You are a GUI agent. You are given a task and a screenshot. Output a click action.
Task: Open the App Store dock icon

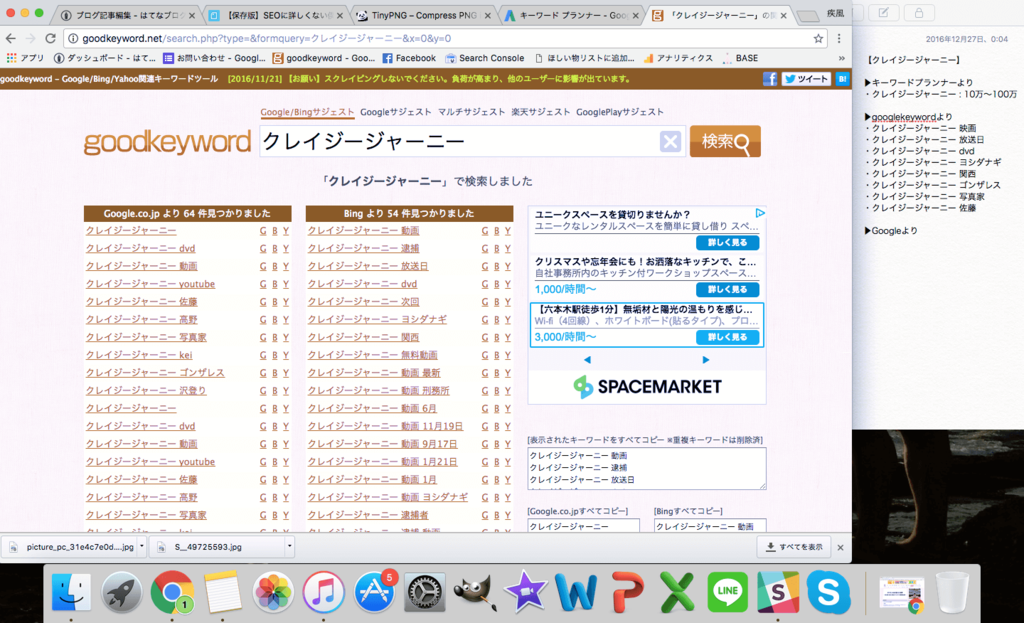coord(374,592)
